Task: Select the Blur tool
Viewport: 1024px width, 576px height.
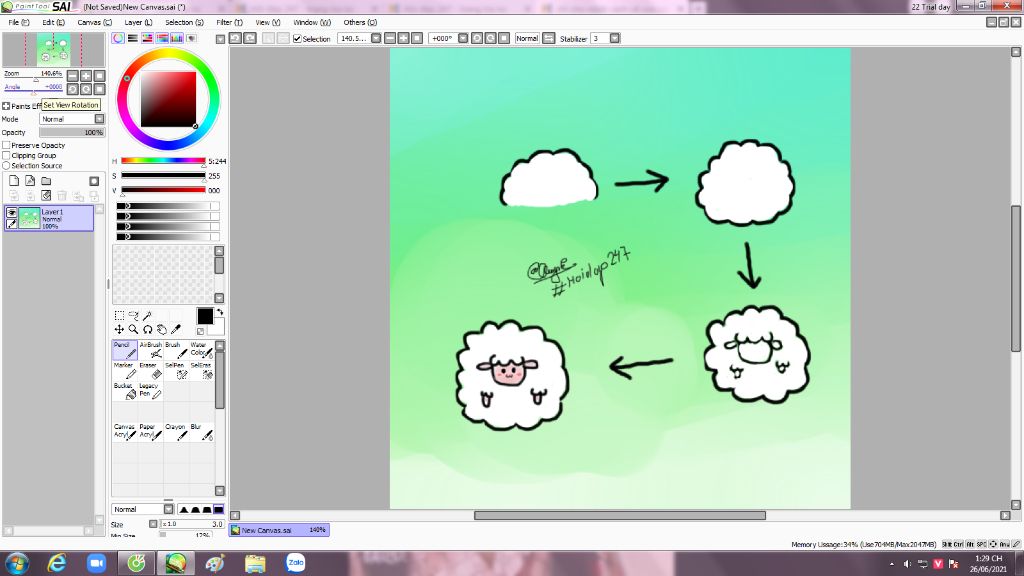Action: 201,431
